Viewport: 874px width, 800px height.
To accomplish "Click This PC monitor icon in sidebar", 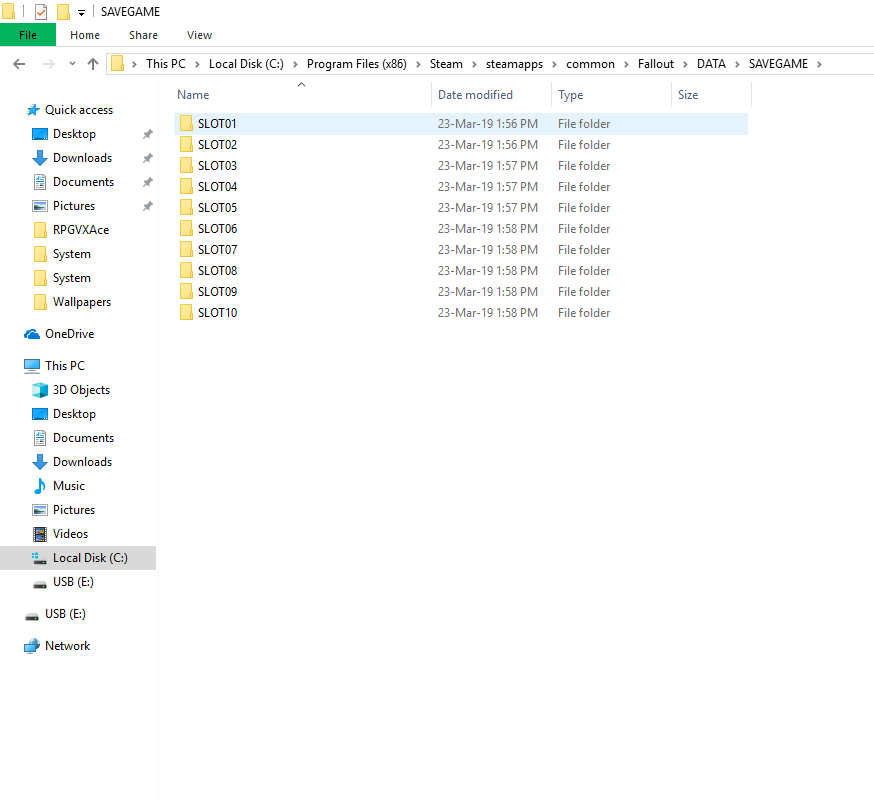I will [32, 366].
